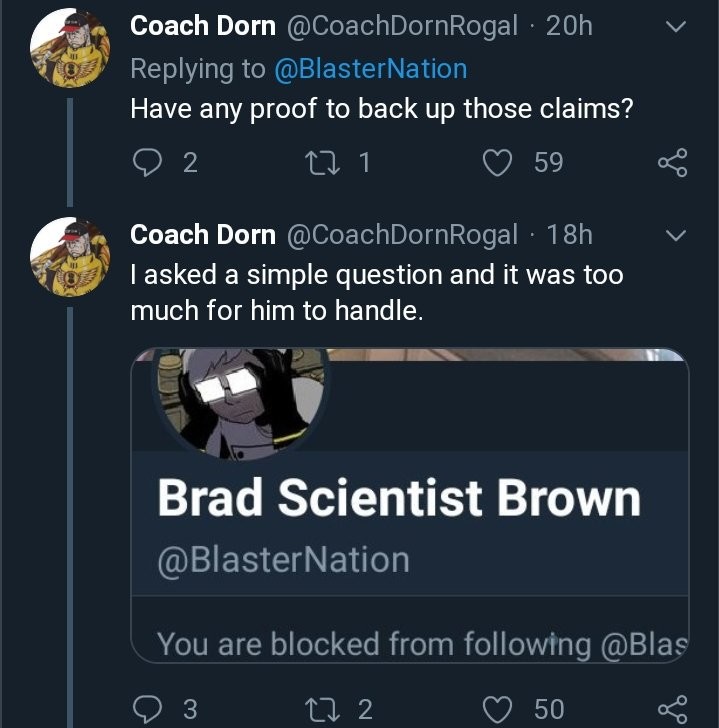Open the @BlasterNation mention link
Screen dimensions: 719x728
[x=371, y=69]
